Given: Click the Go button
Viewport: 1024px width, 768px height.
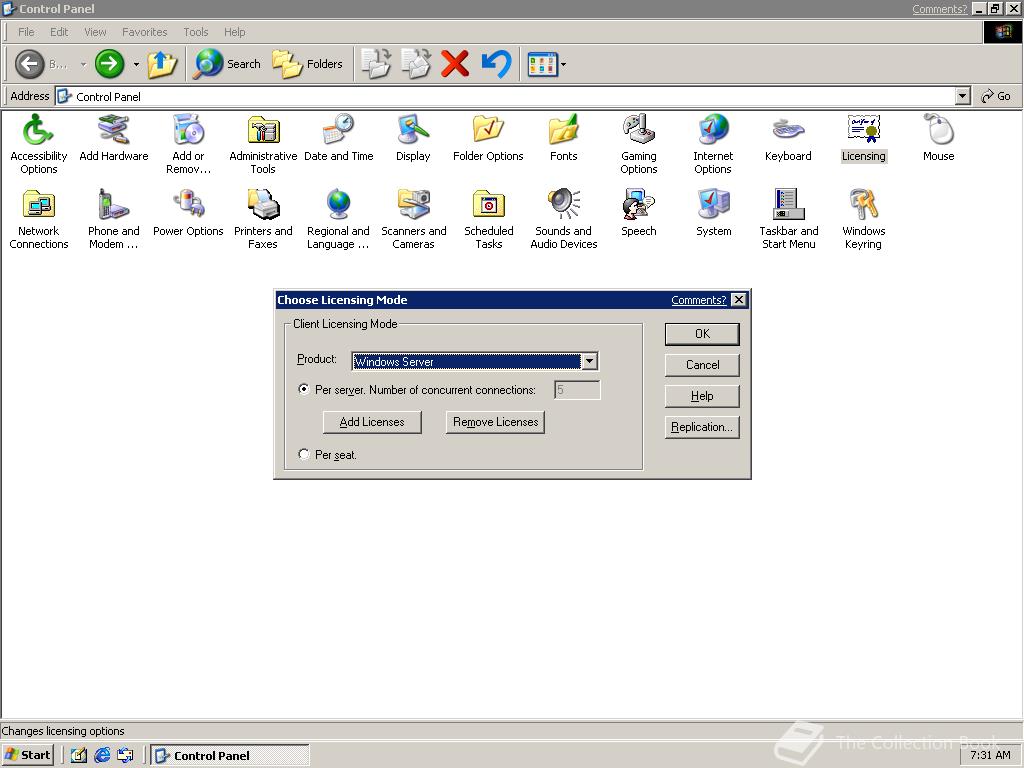Looking at the screenshot, I should (997, 96).
